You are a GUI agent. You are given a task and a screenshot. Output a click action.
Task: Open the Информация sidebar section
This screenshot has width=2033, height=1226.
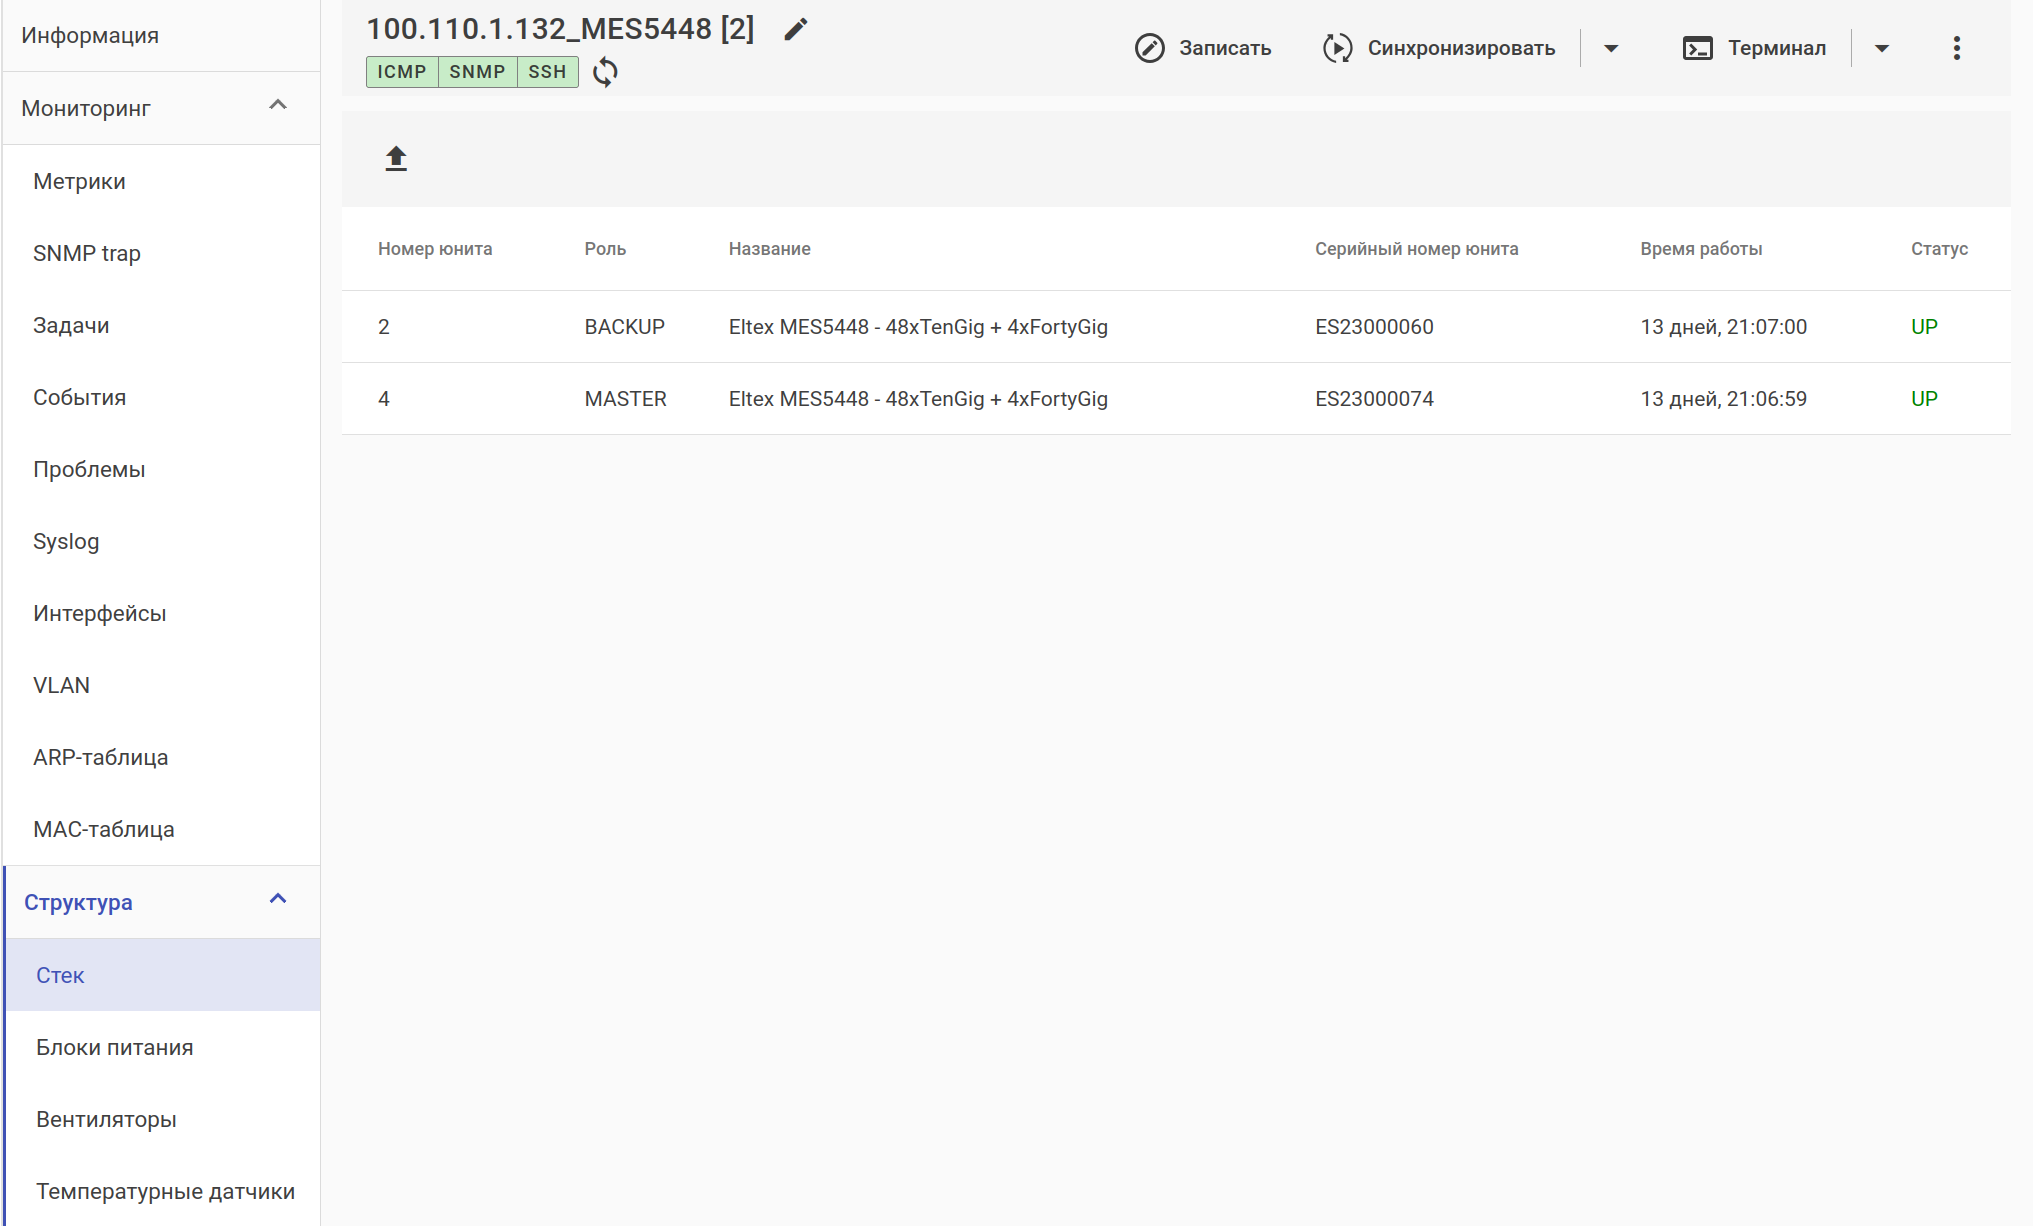(x=90, y=35)
